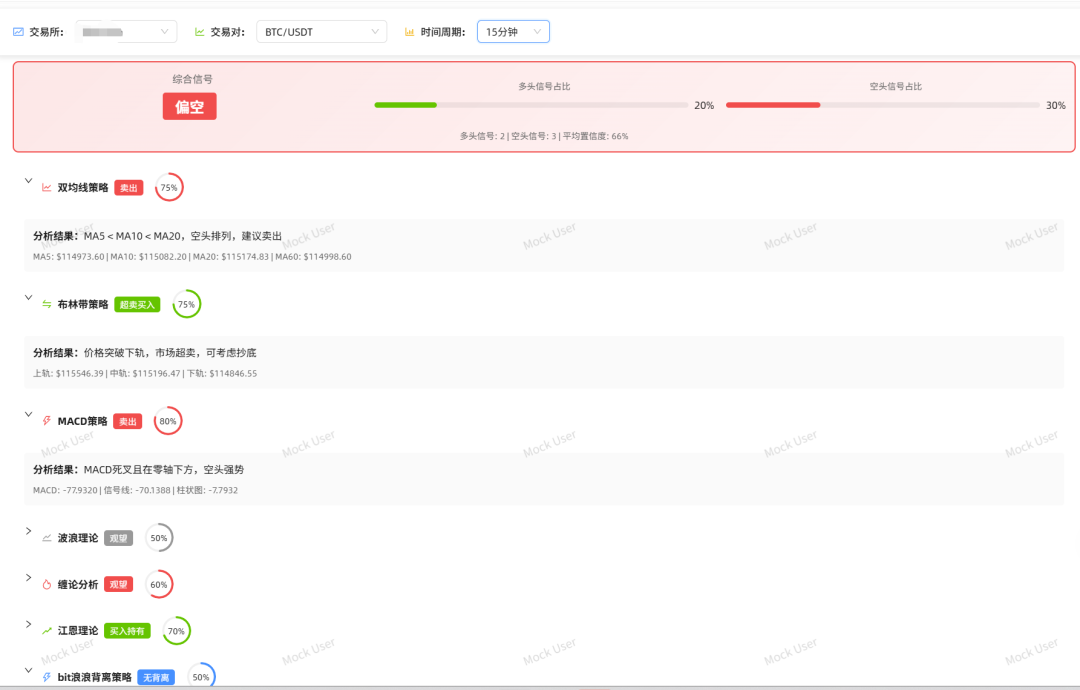Click the line chart icon beside 交易对
This screenshot has height=690, width=1080.
pos(200,32)
